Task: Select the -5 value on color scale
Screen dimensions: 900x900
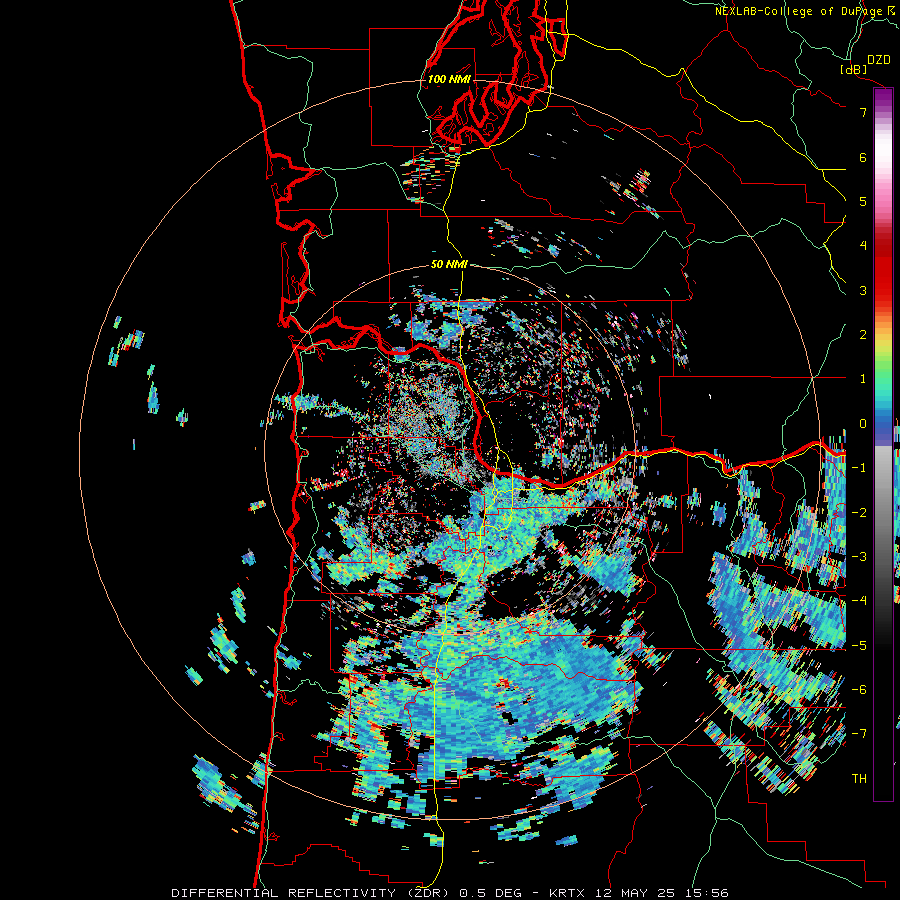Action: click(859, 645)
